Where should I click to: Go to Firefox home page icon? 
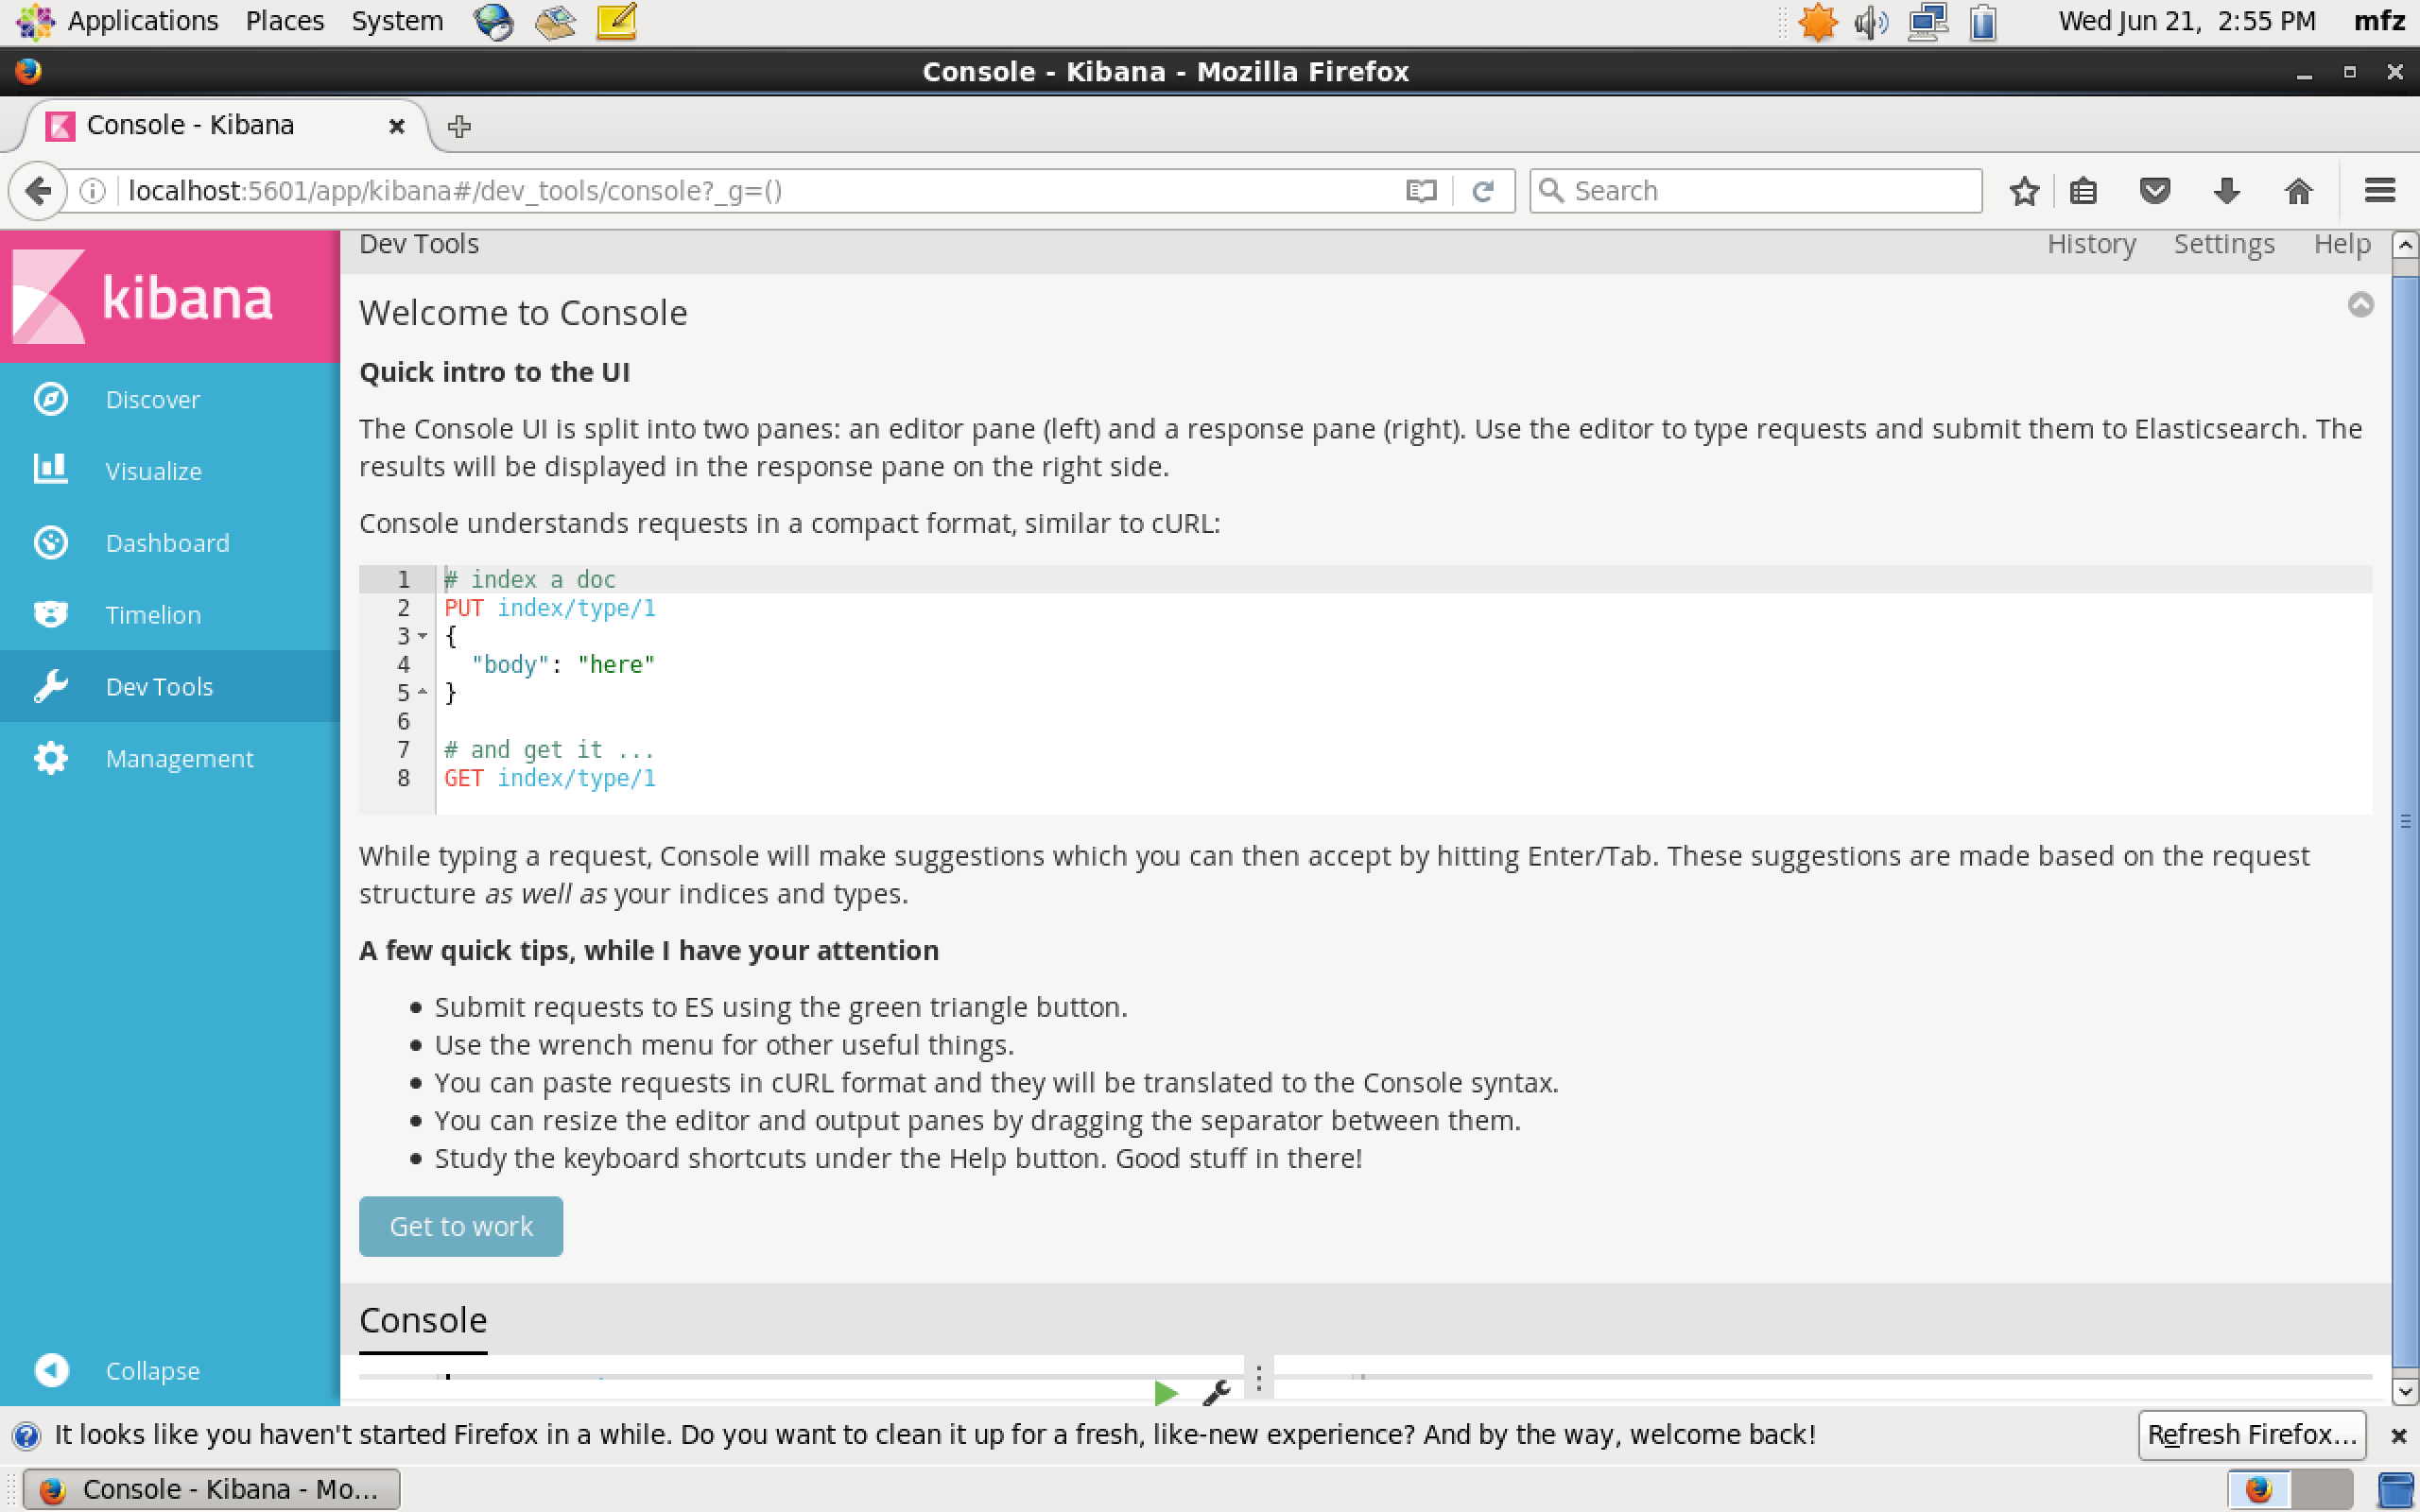point(2299,191)
